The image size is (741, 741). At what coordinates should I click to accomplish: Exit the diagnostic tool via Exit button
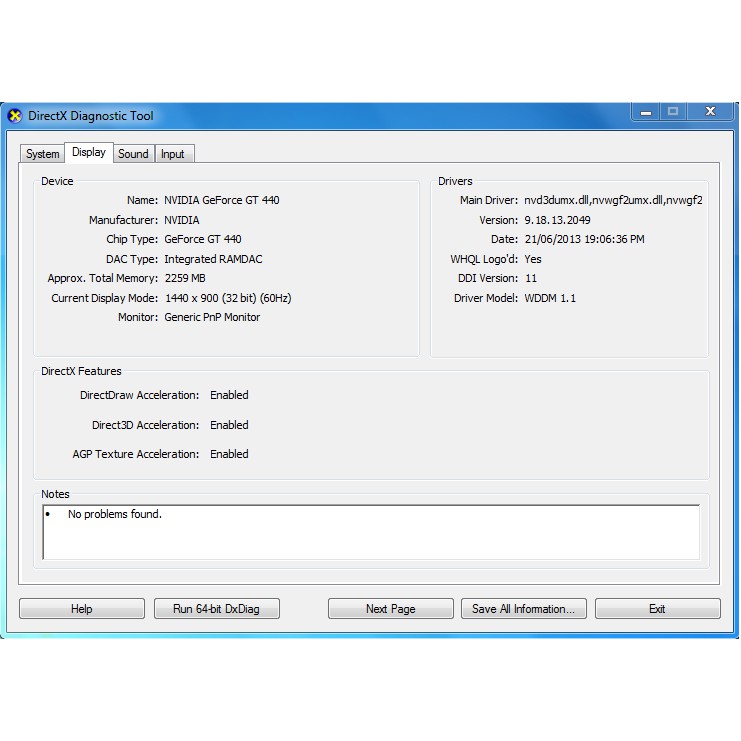click(657, 609)
